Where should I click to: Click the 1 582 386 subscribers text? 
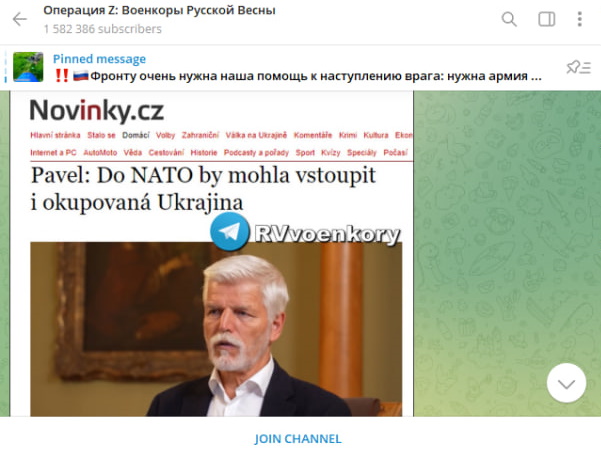pos(102,29)
